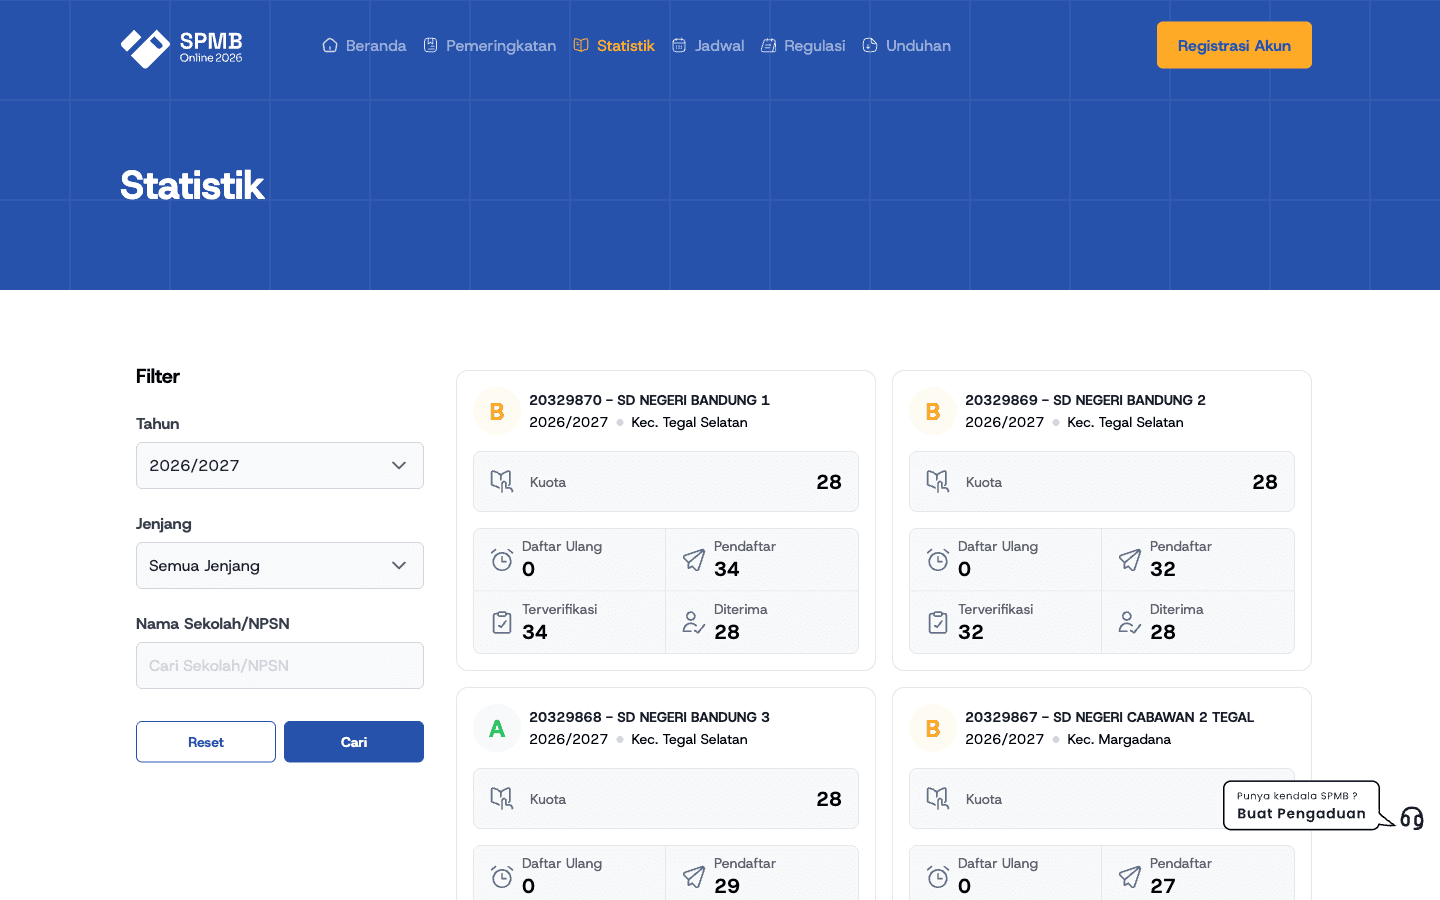This screenshot has width=1440, height=900.
Task: Click the Kuota book icon for SD Negeri Bandung 3
Action: point(502,799)
